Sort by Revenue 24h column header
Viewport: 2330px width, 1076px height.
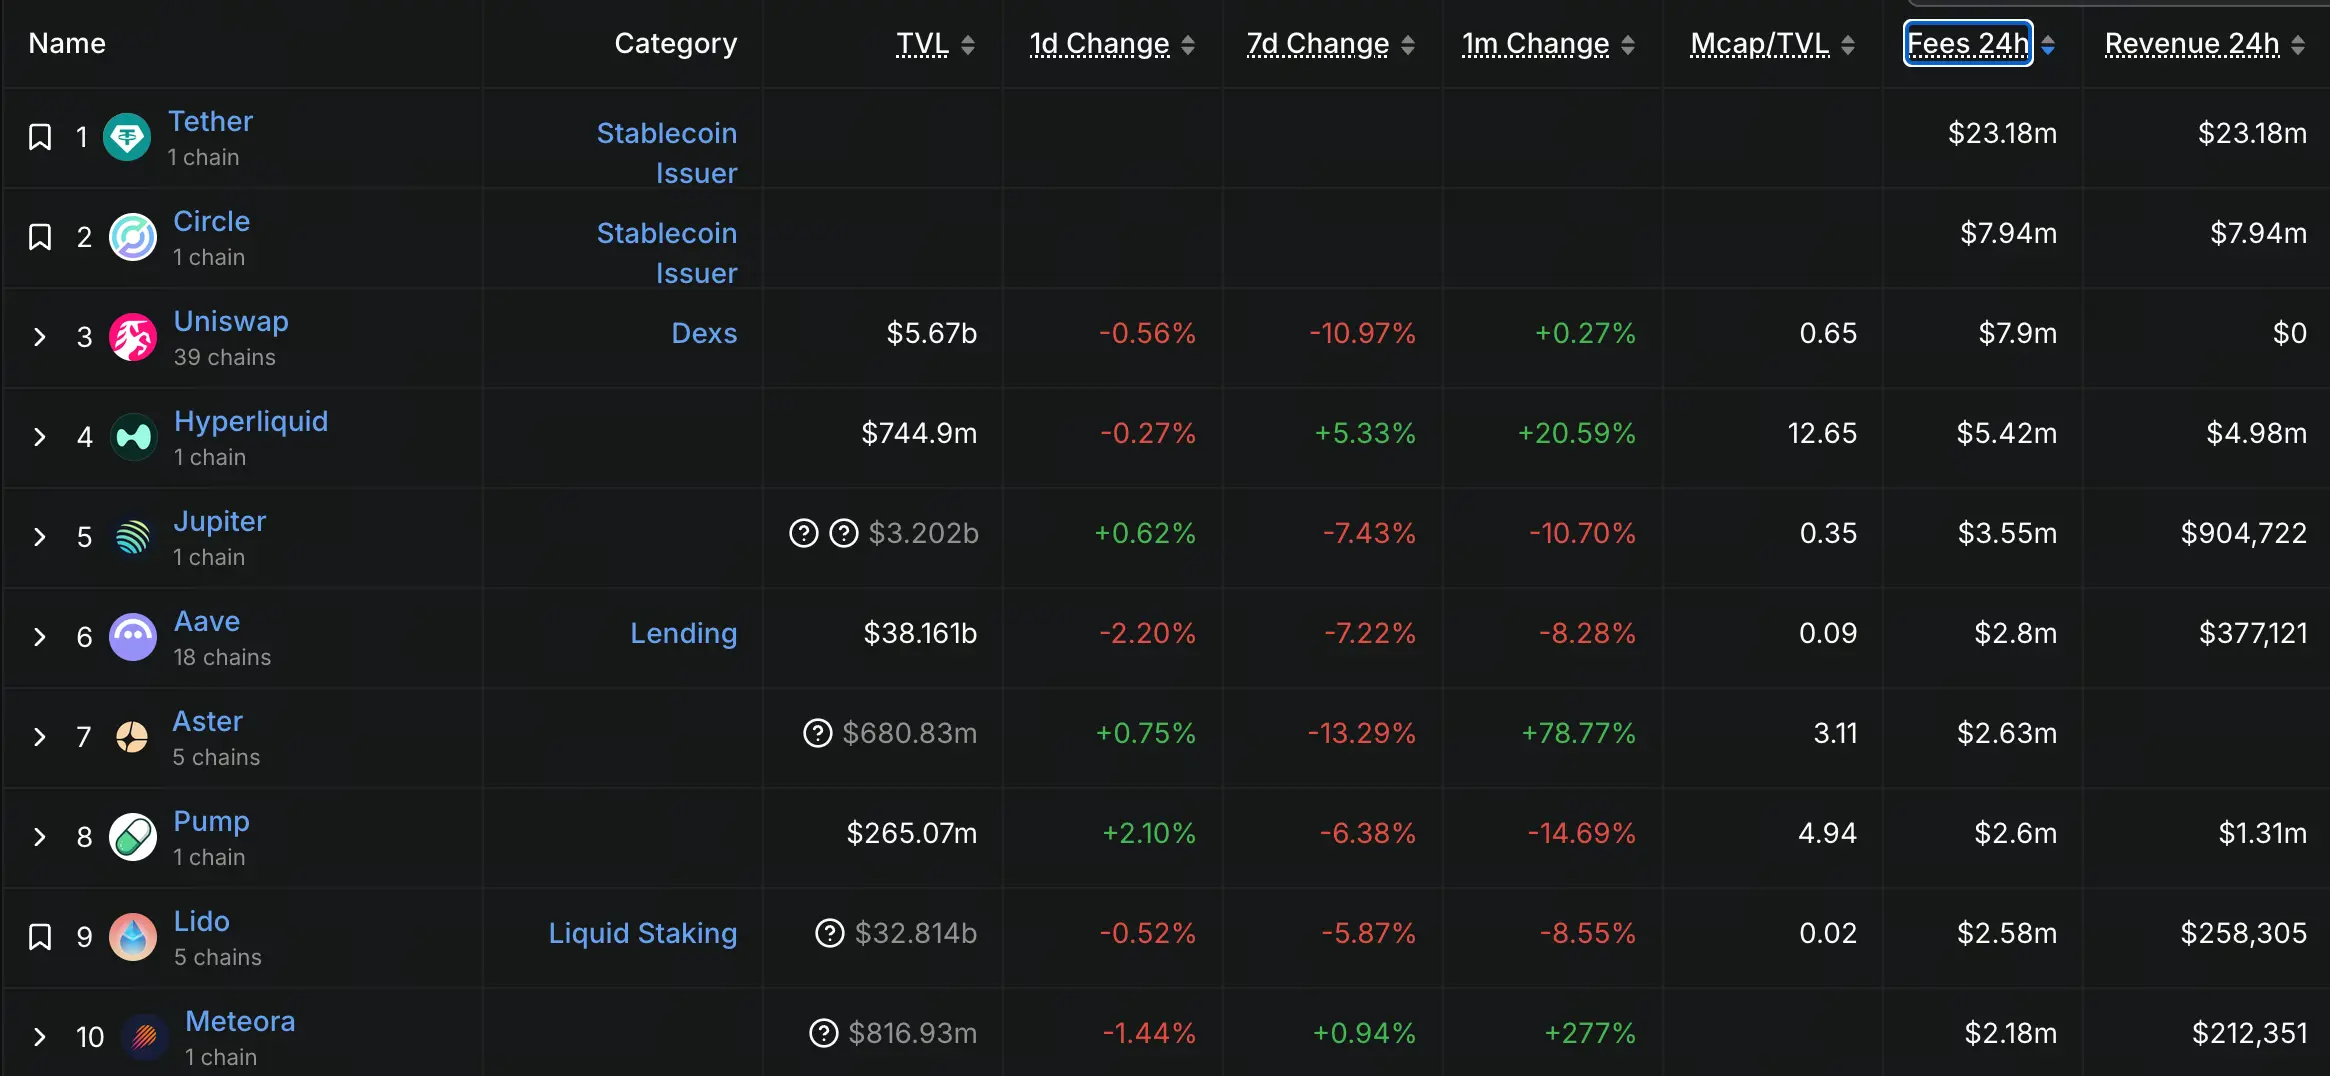pos(2192,44)
